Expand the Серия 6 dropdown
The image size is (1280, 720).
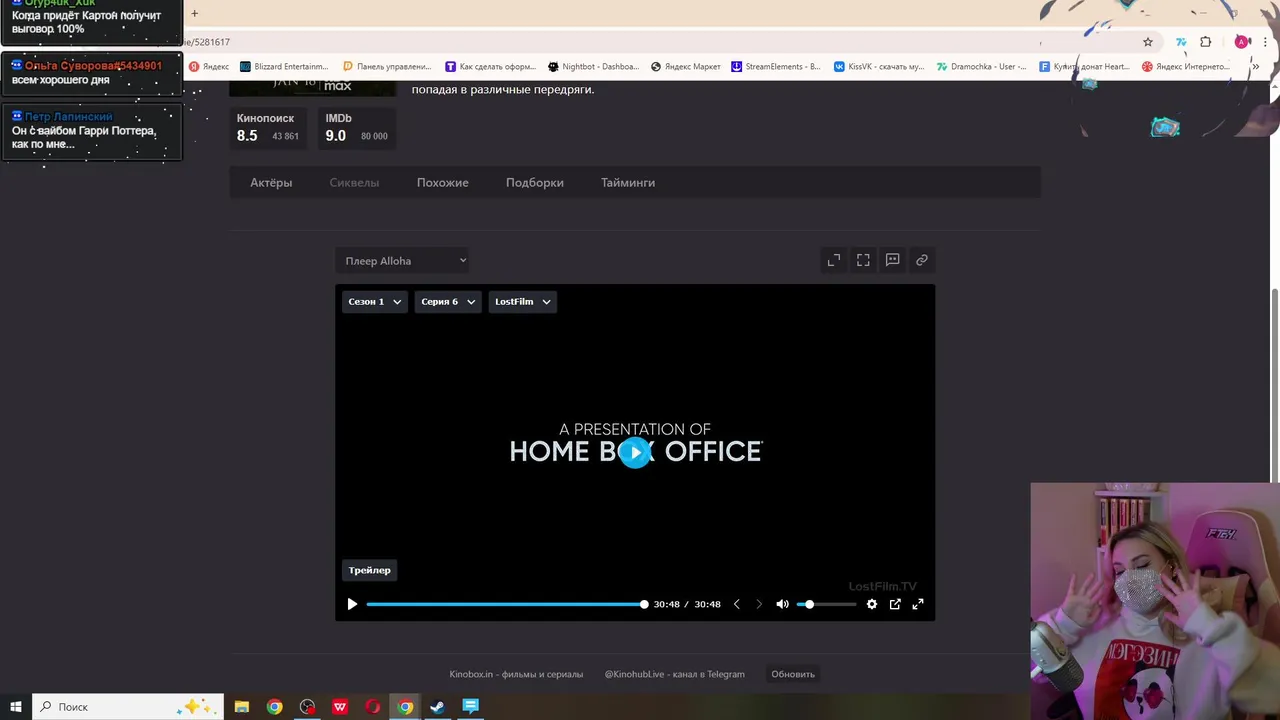pyautogui.click(x=448, y=302)
